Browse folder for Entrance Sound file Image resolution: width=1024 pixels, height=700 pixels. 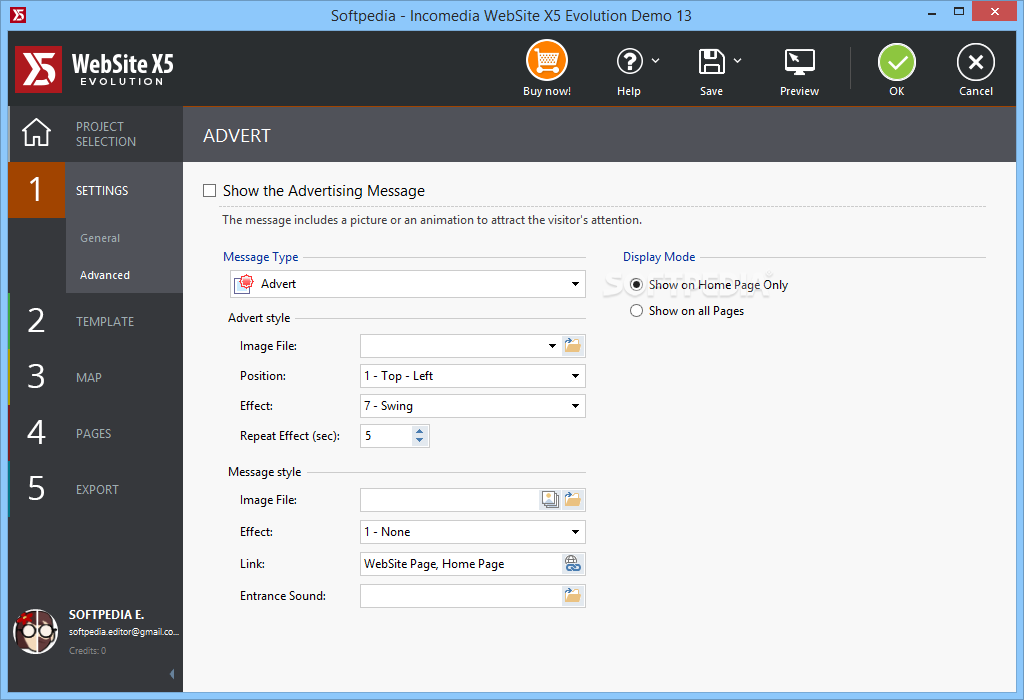point(573,596)
